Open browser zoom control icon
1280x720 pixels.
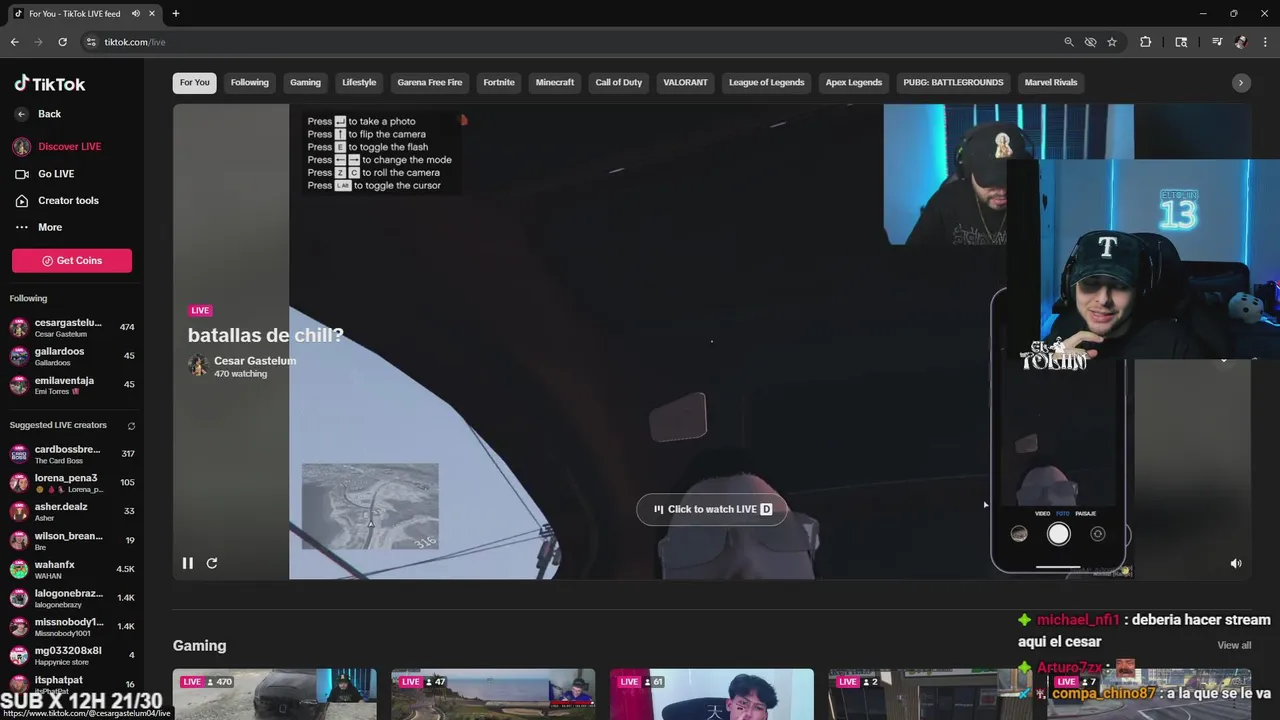pyautogui.click(x=1069, y=42)
